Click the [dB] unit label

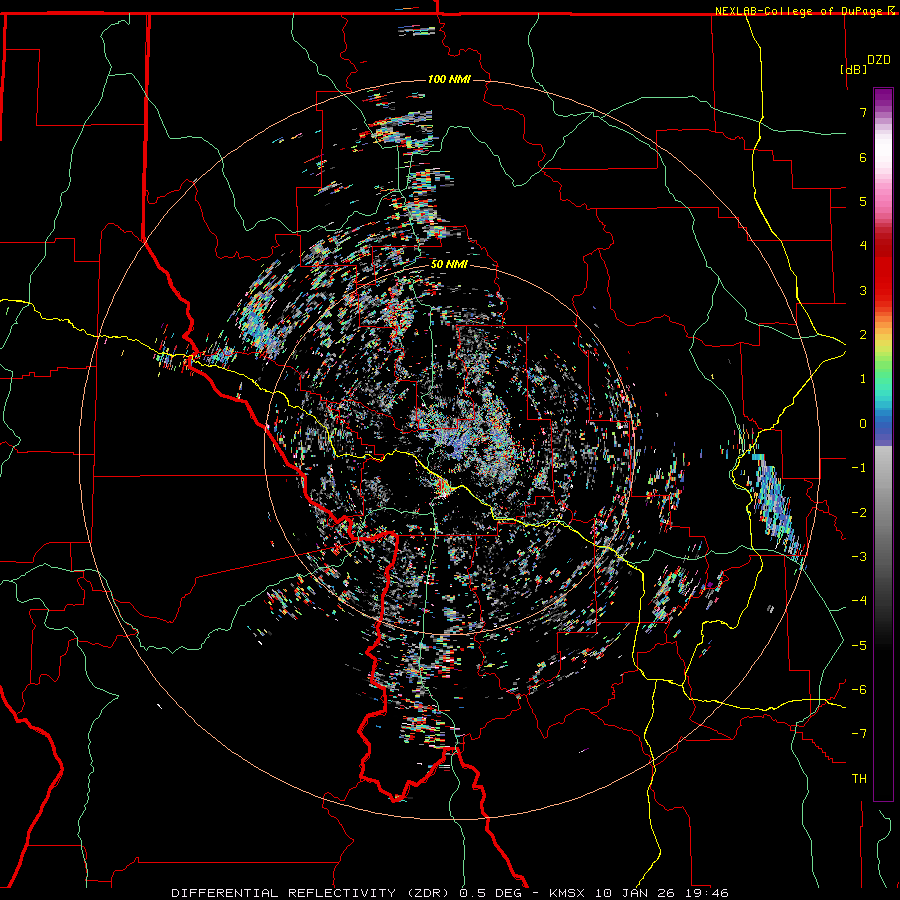point(853,69)
